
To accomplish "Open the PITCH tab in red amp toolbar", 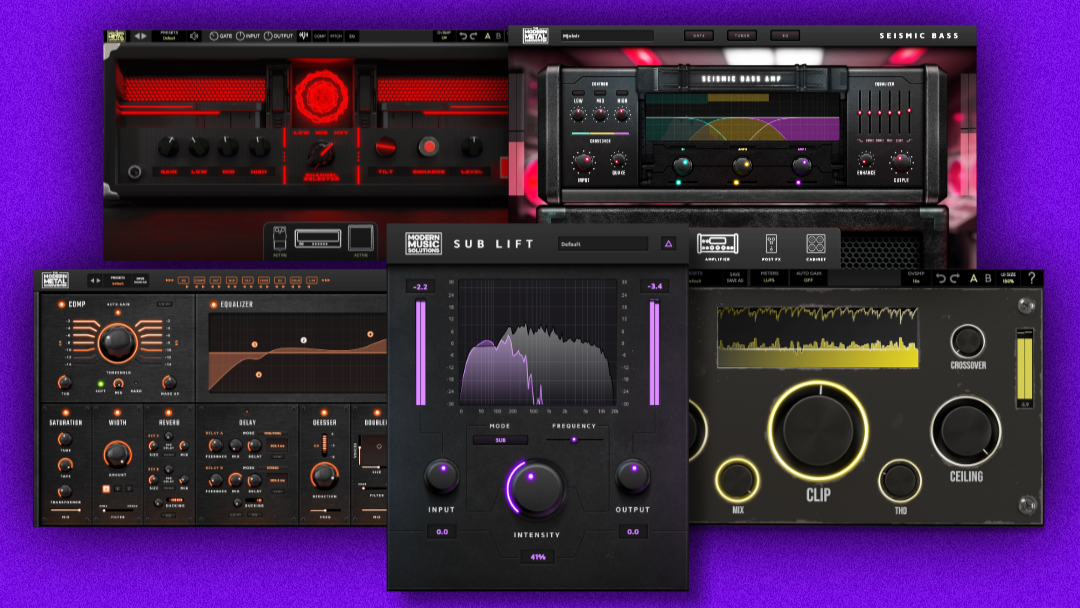I will point(336,36).
